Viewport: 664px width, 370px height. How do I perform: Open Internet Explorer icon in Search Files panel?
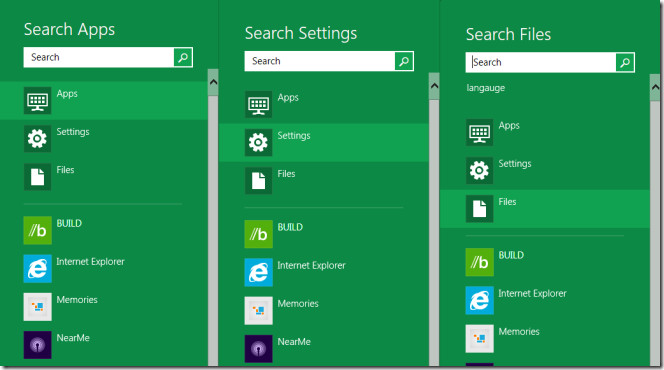pyautogui.click(x=479, y=300)
